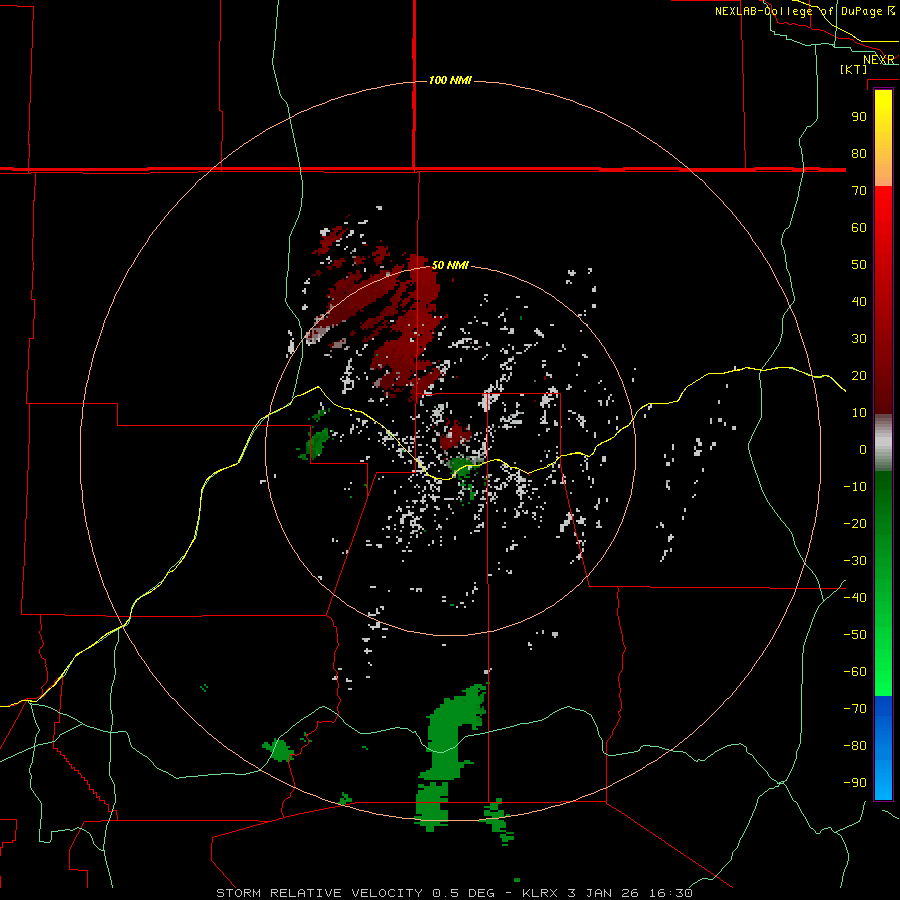
Task: Click the -30 scale label
Action: point(855,561)
